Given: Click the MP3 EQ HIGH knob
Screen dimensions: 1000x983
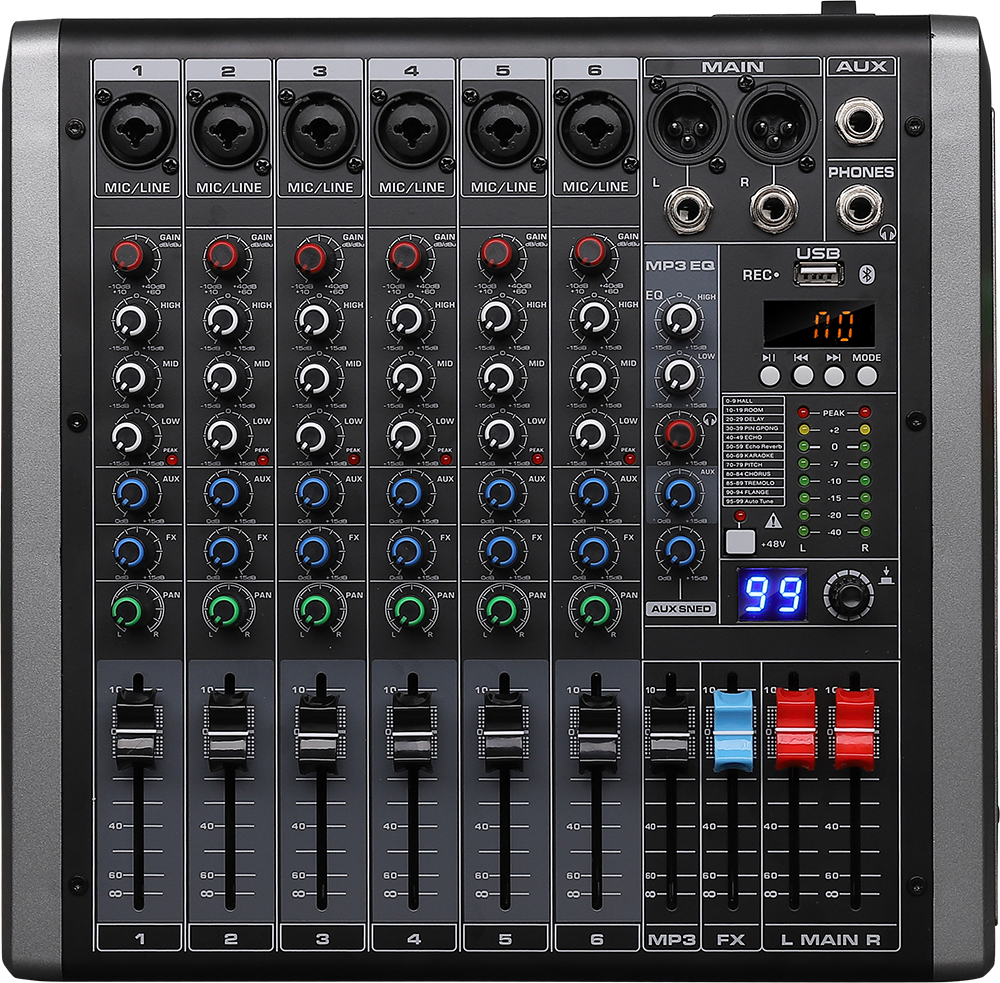Looking at the screenshot, I should click(679, 318).
